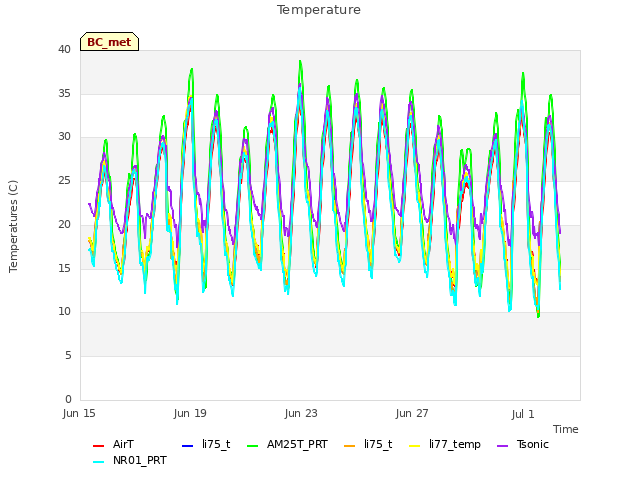Click the 25 y-axis tick label
640x480 pixels.
(64, 180)
